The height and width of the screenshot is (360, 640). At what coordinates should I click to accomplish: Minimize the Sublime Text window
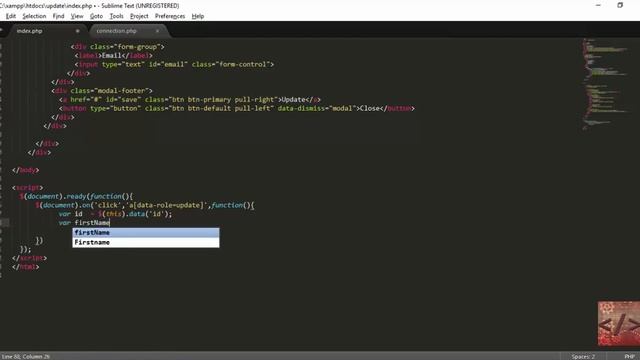598,5
